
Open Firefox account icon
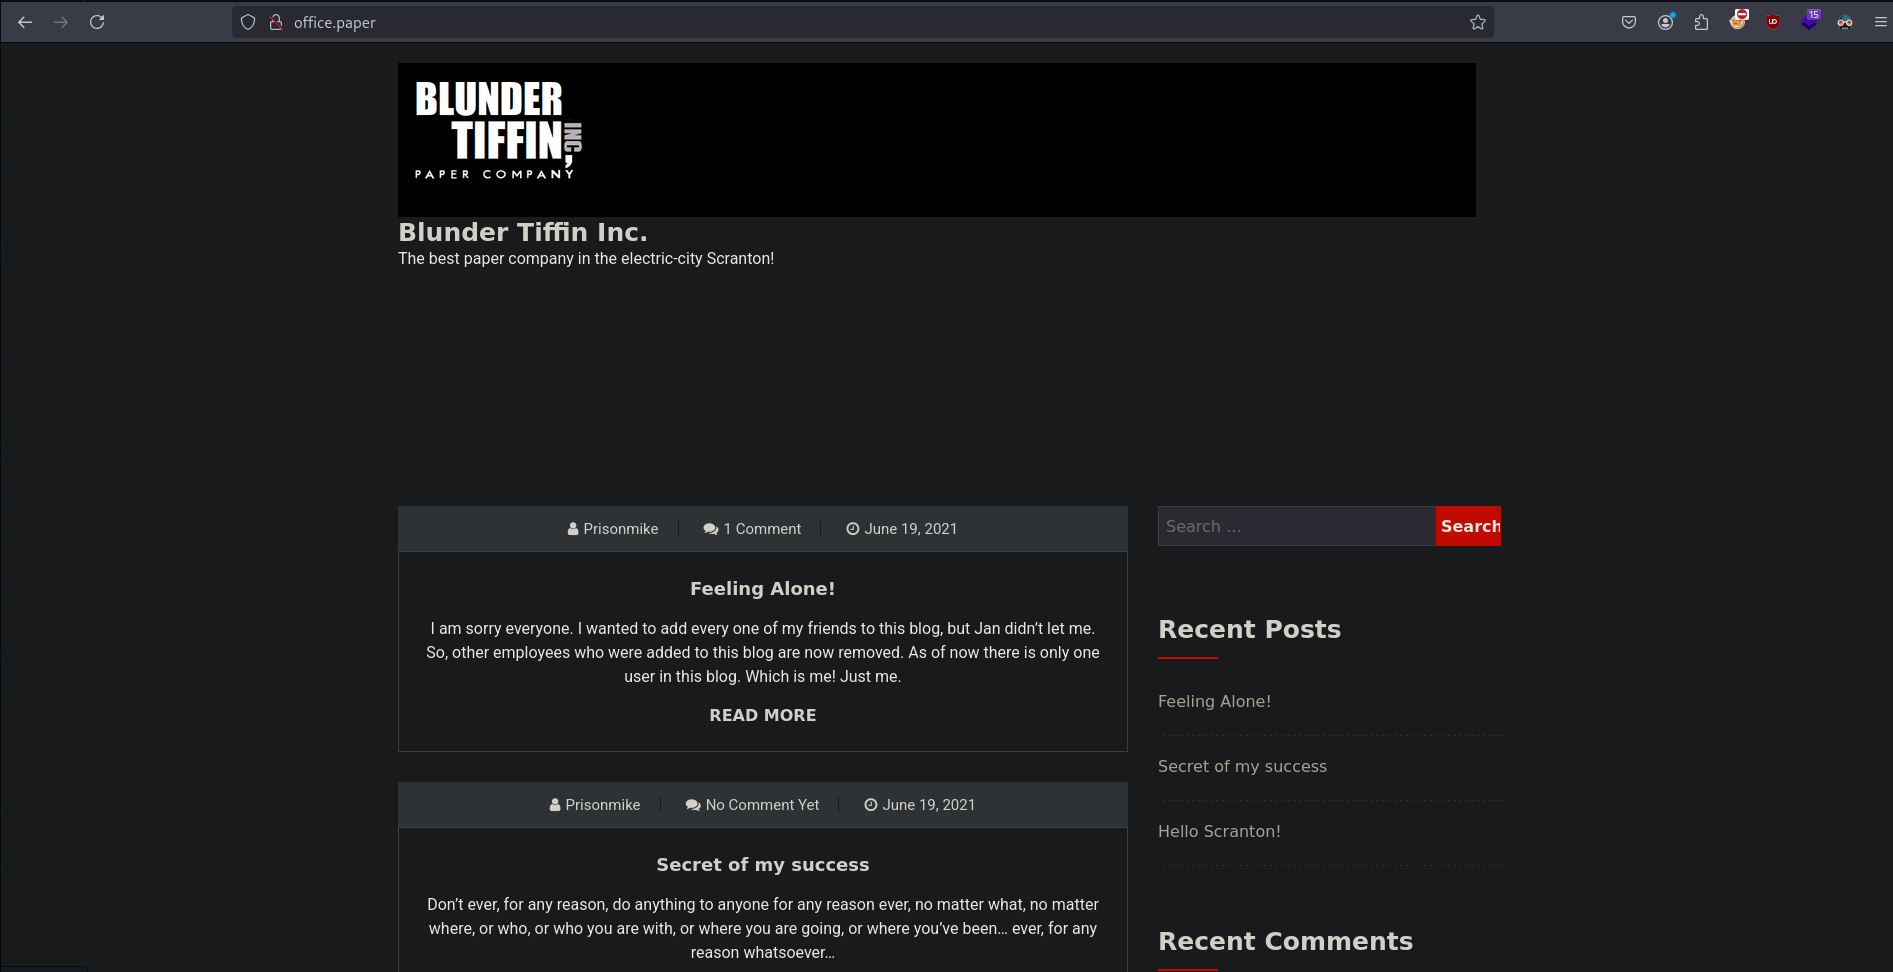[x=1666, y=22]
